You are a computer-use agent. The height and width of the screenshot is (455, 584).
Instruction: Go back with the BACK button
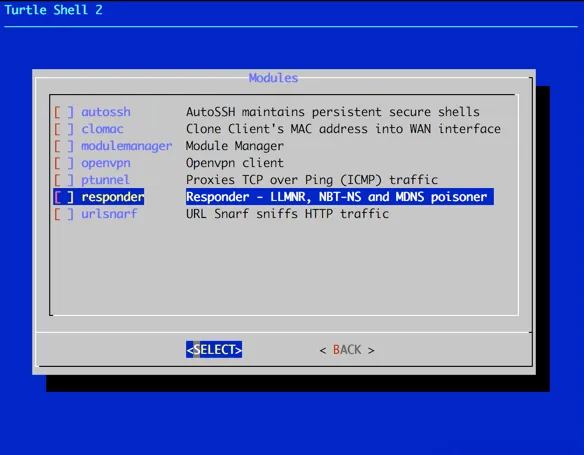(x=347, y=350)
